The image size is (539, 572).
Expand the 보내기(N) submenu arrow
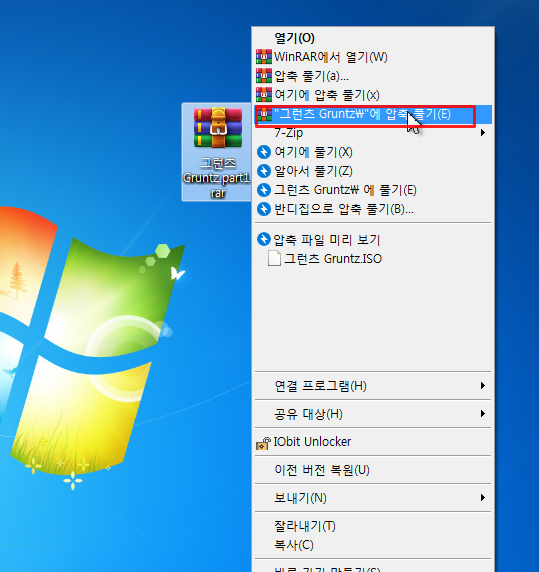[x=483, y=498]
